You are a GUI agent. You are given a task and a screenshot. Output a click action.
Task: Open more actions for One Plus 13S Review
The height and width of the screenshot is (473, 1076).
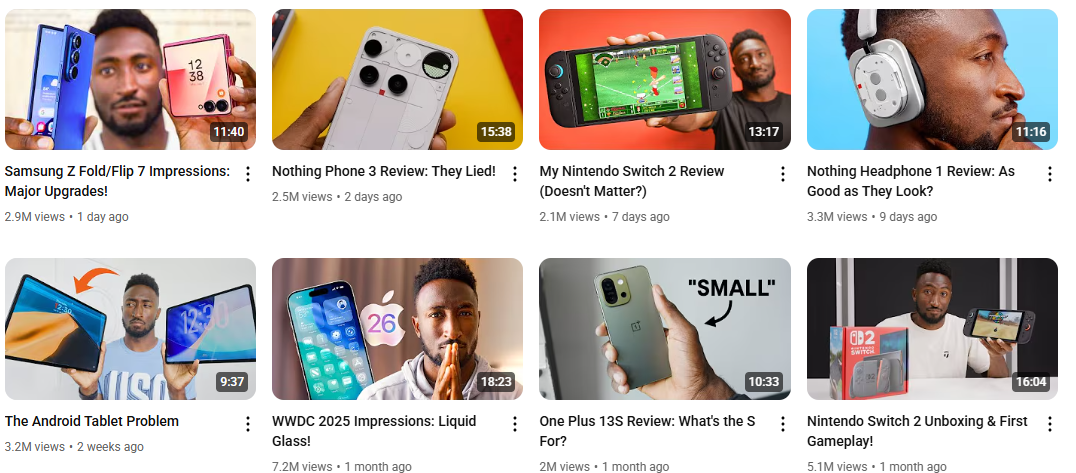coord(782,424)
